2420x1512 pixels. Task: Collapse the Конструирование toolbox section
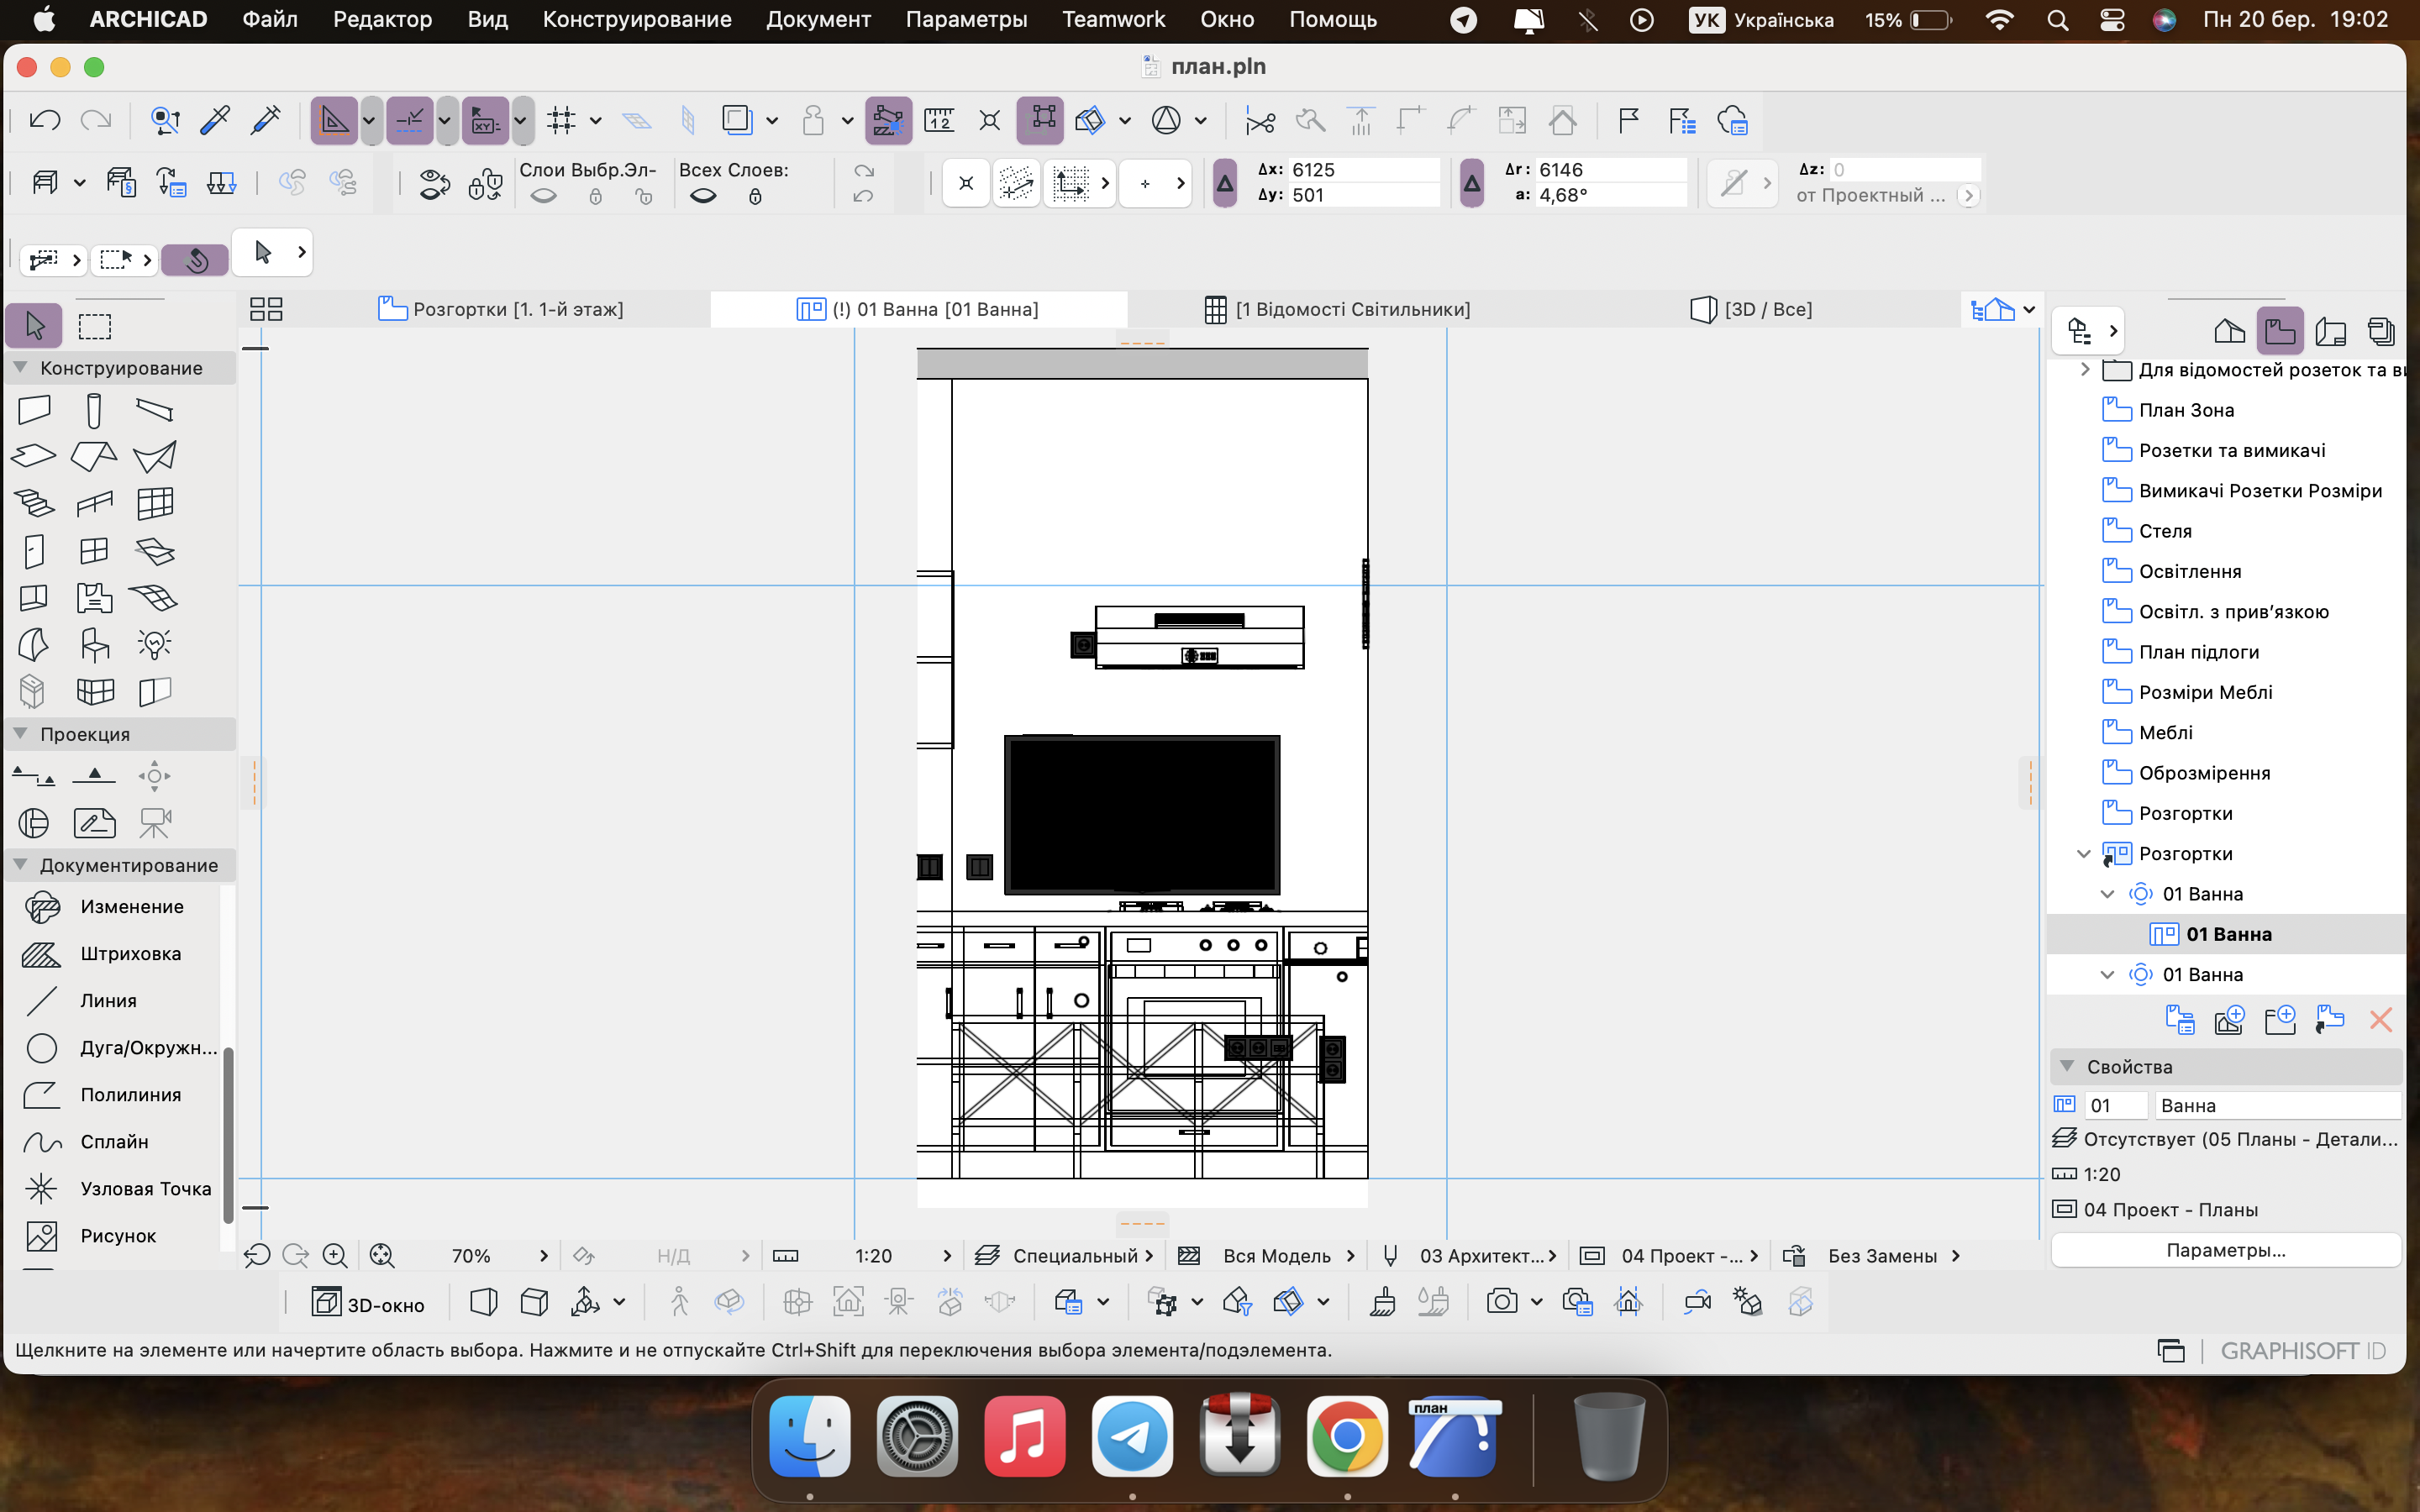[20, 367]
